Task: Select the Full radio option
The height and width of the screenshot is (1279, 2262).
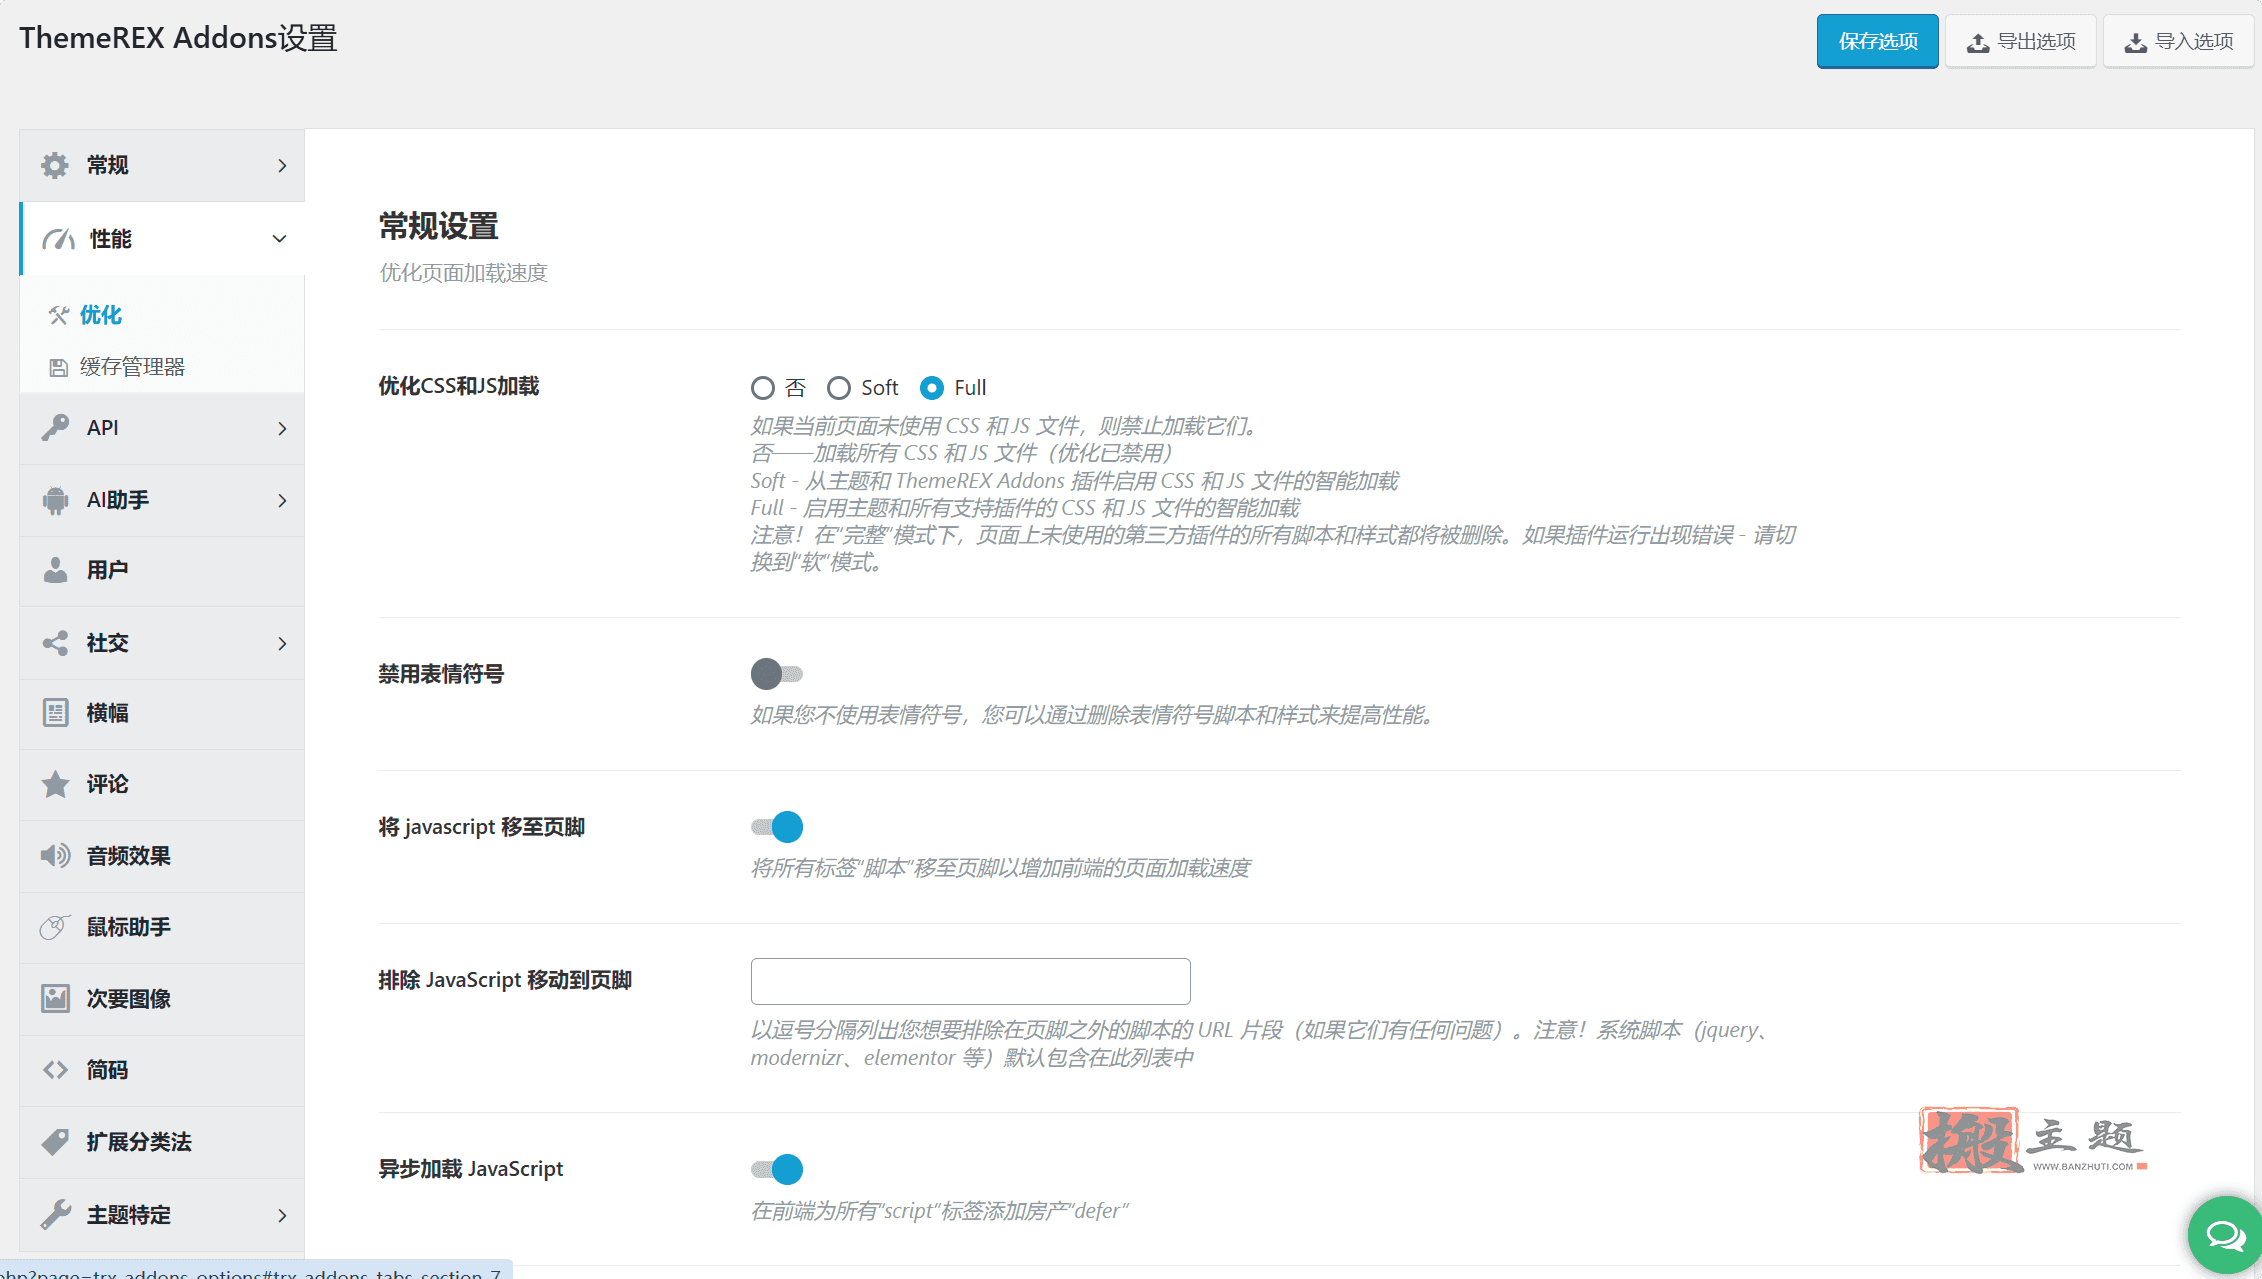Action: [932, 388]
